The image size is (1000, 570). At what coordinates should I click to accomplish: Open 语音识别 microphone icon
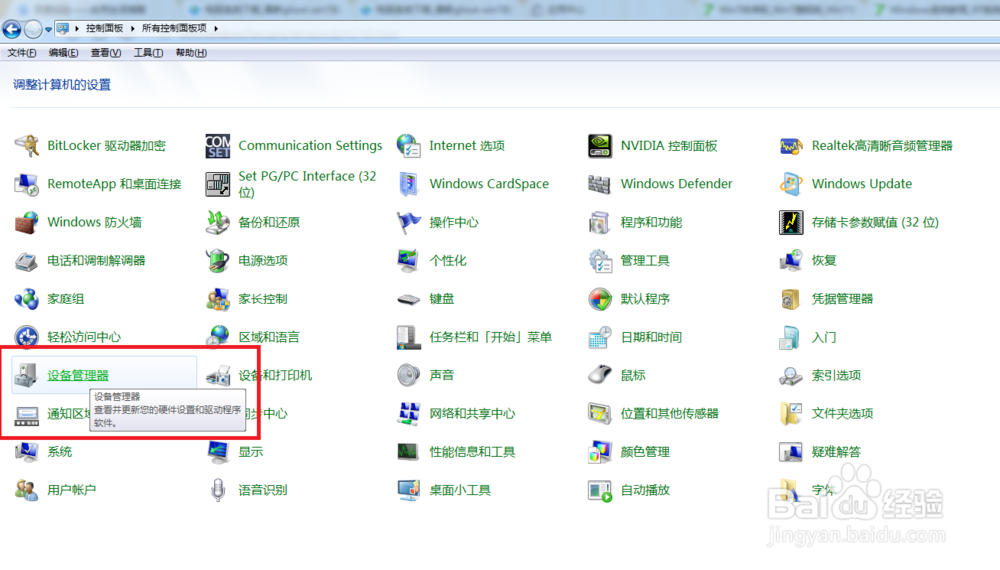217,490
